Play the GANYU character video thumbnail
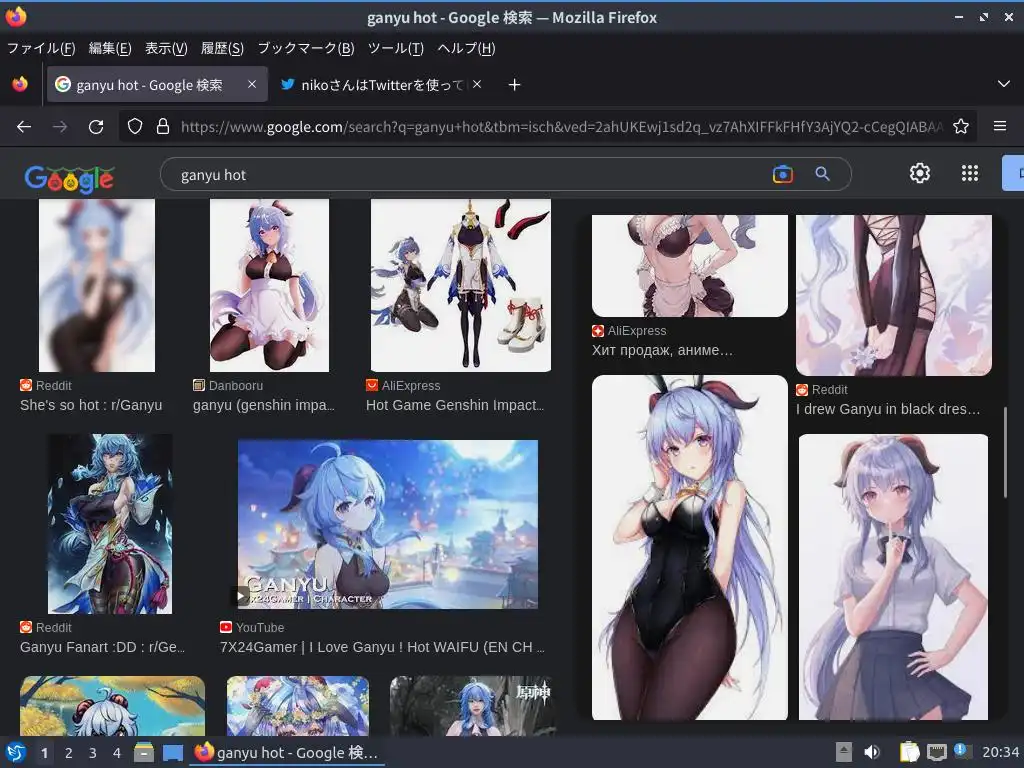 point(388,524)
